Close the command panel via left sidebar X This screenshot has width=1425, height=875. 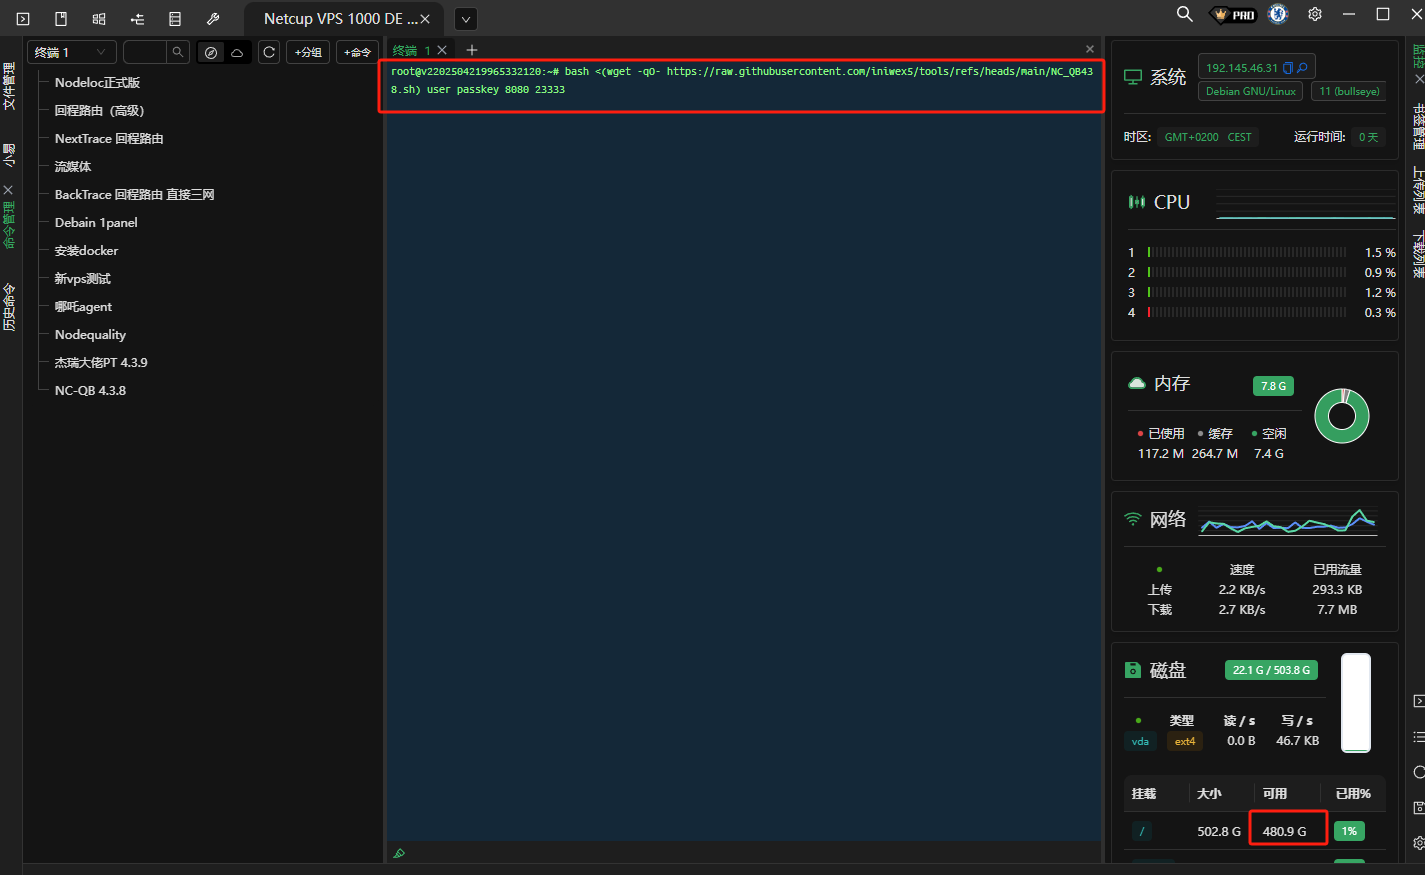8,190
